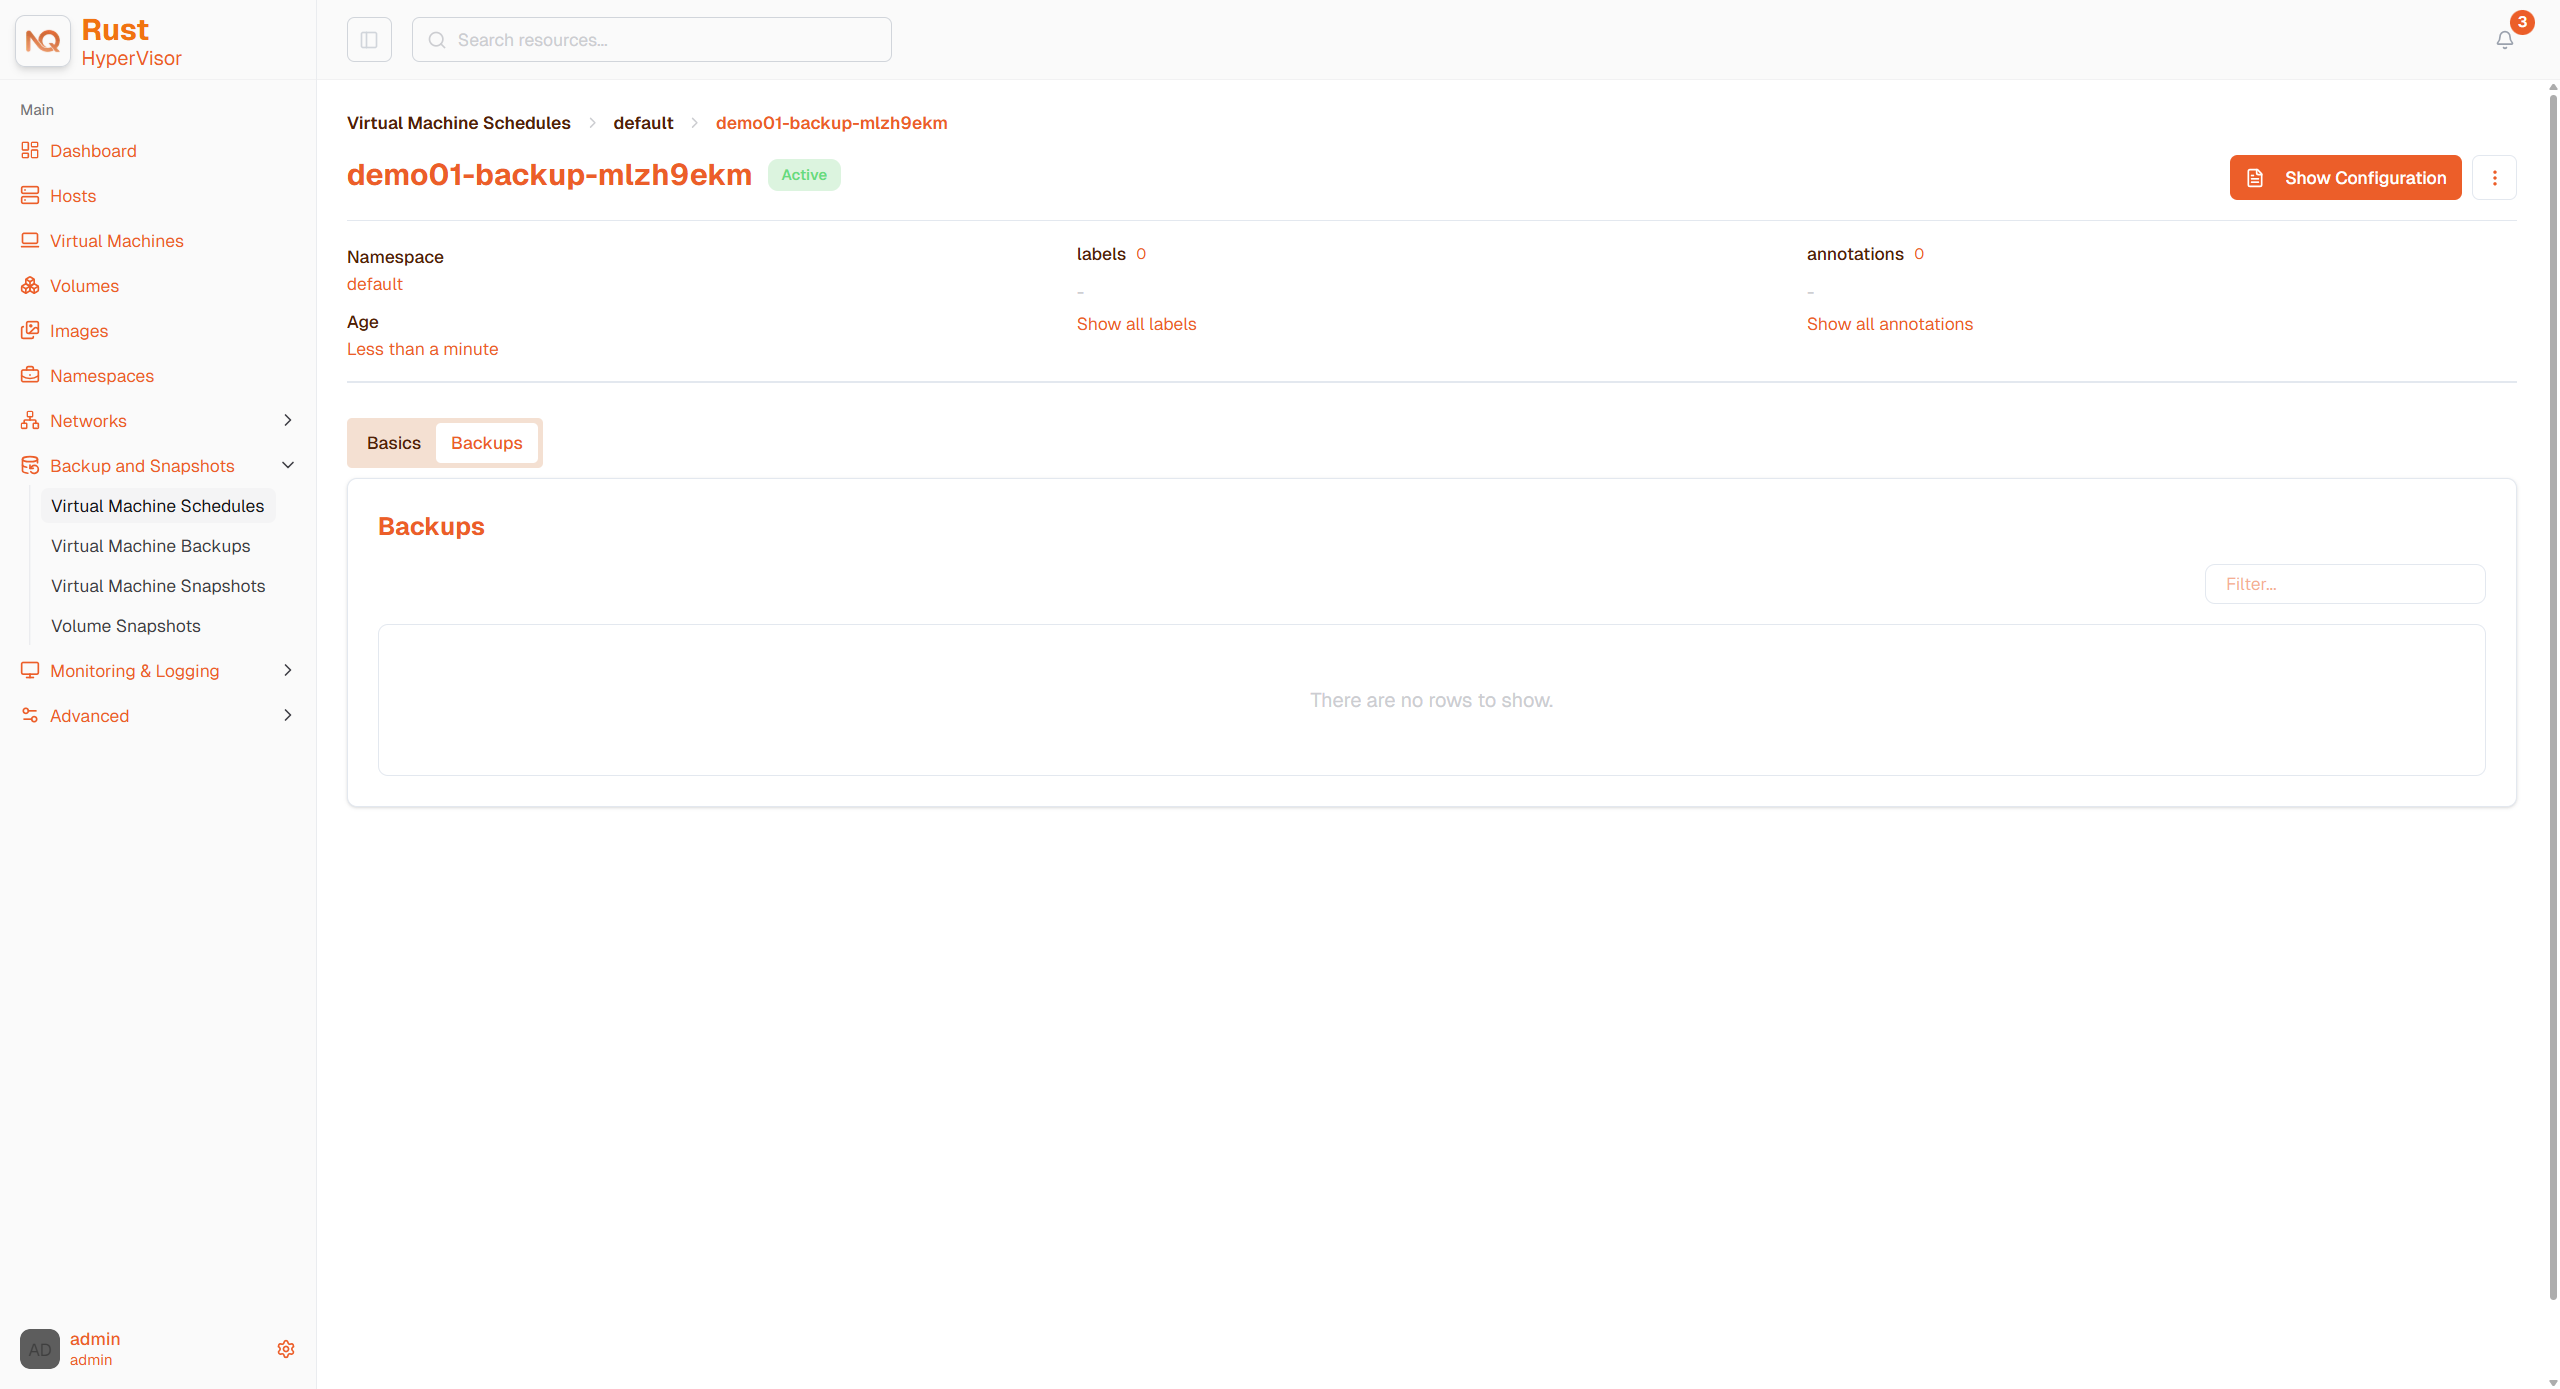Toggle the sidebar panel icon
The width and height of the screenshot is (2560, 1389).
[x=369, y=40]
